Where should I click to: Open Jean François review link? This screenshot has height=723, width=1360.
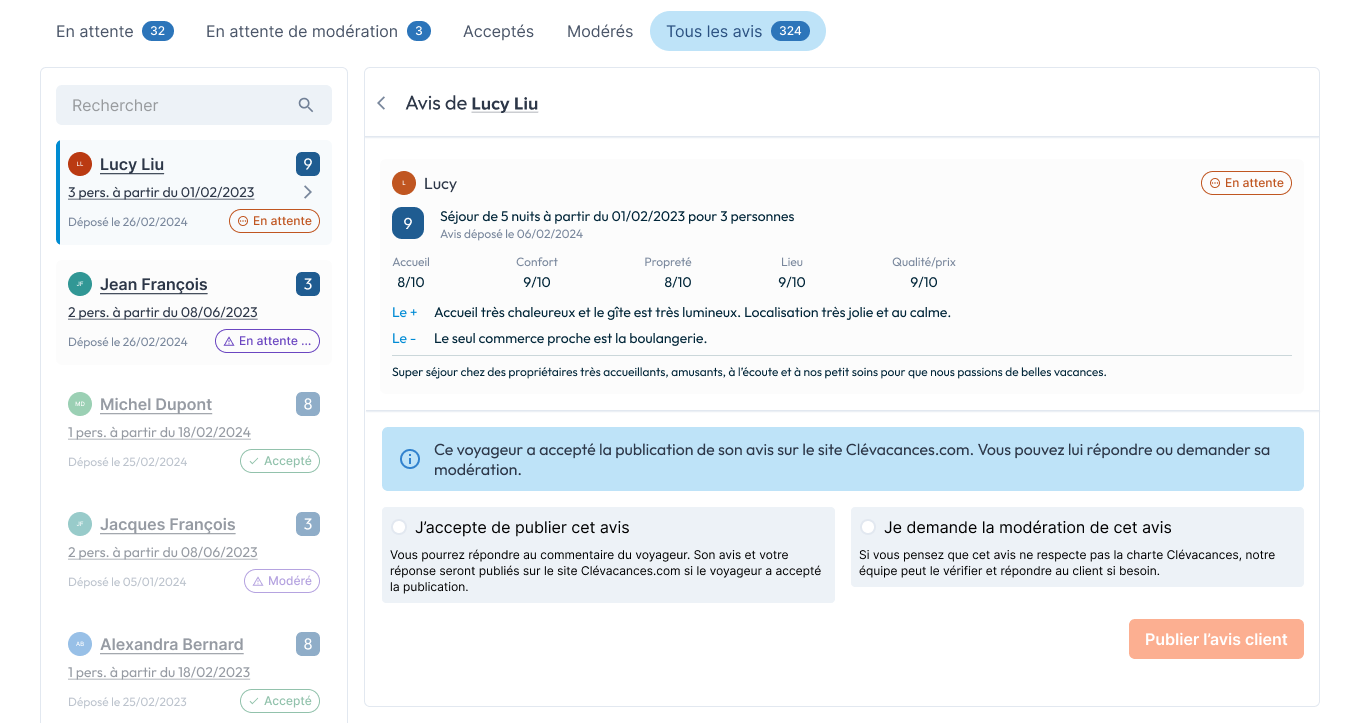point(154,284)
